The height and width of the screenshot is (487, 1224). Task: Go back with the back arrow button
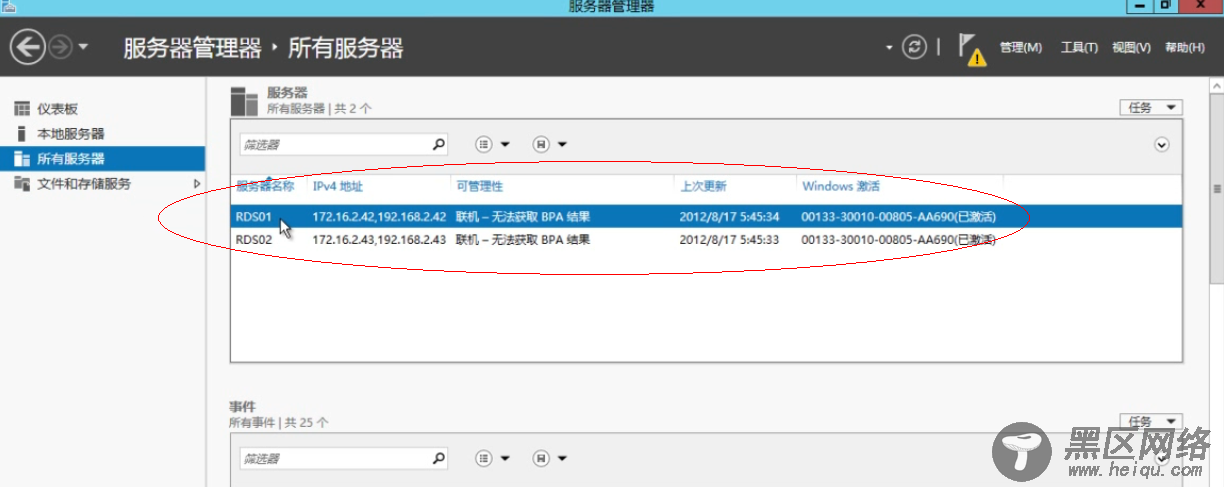tap(28, 46)
